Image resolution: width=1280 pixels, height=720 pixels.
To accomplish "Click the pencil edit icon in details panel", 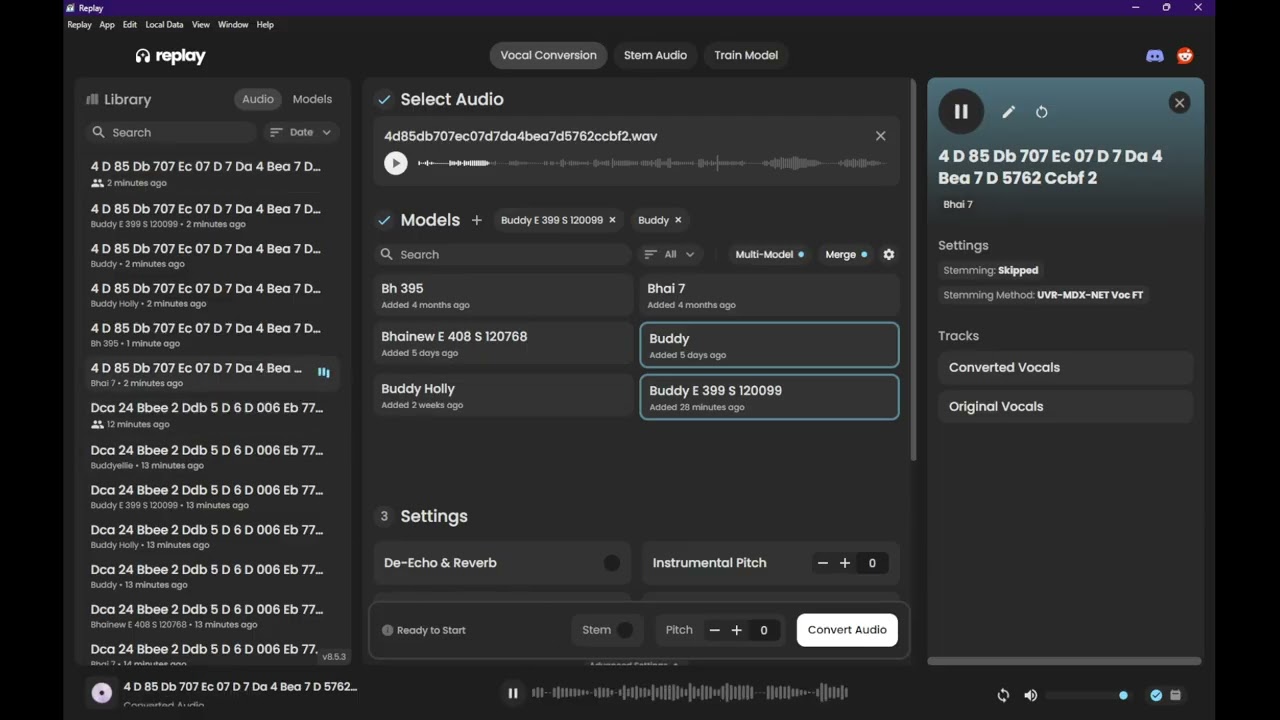I will (1008, 112).
